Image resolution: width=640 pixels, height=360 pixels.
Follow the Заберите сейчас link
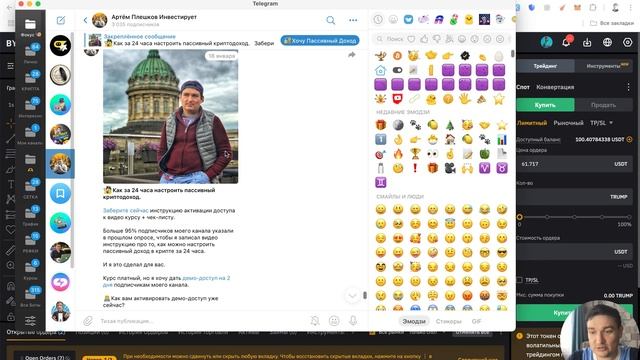125,211
